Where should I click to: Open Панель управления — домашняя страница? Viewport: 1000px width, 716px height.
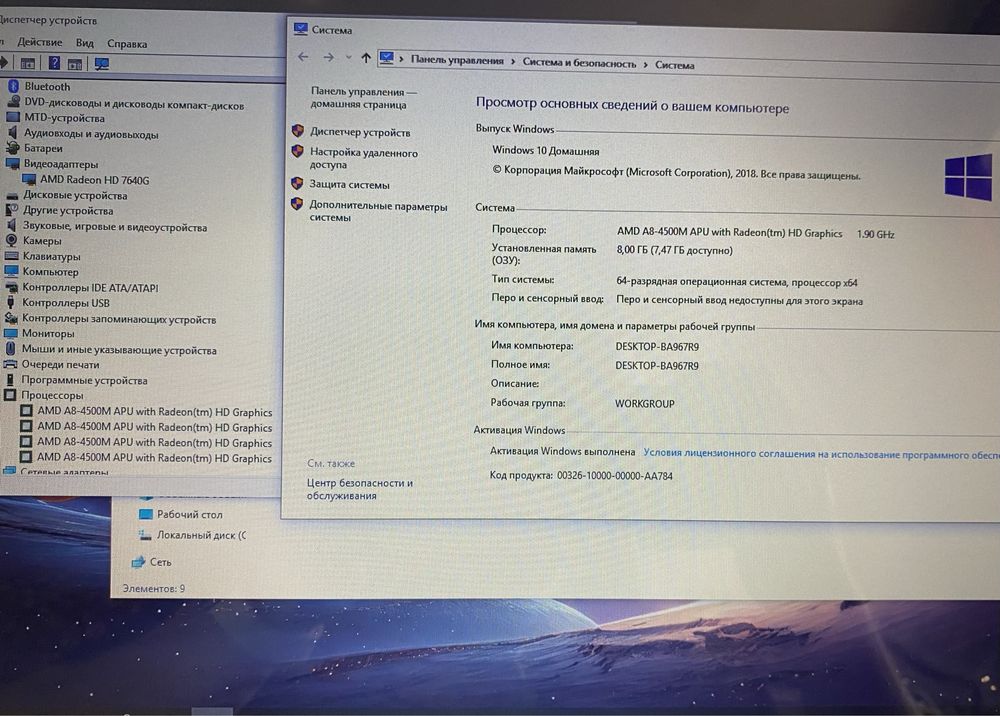tap(363, 98)
